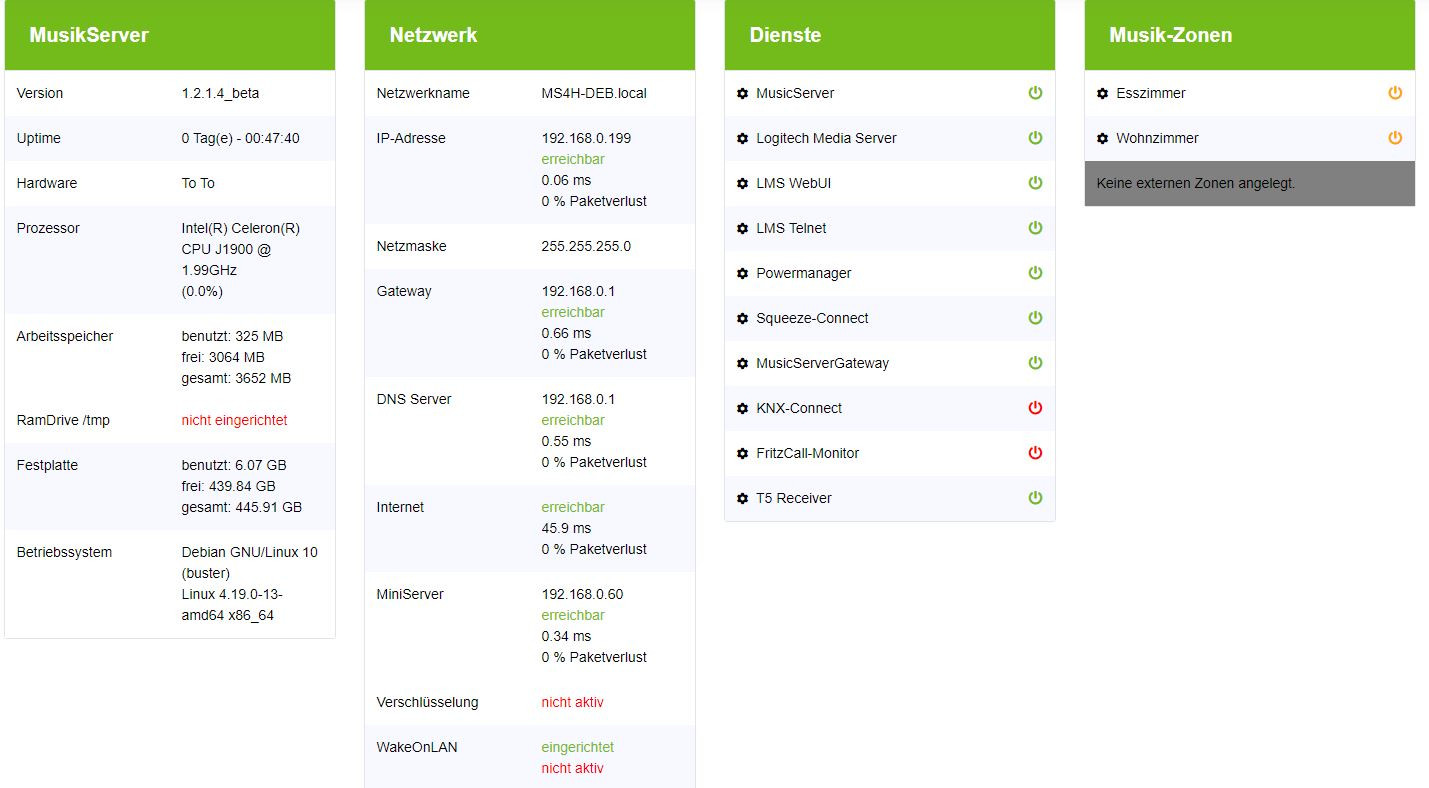Viewport: 1429px width, 788px height.
Task: Open the Powermanager gear icon
Action: tap(742, 274)
